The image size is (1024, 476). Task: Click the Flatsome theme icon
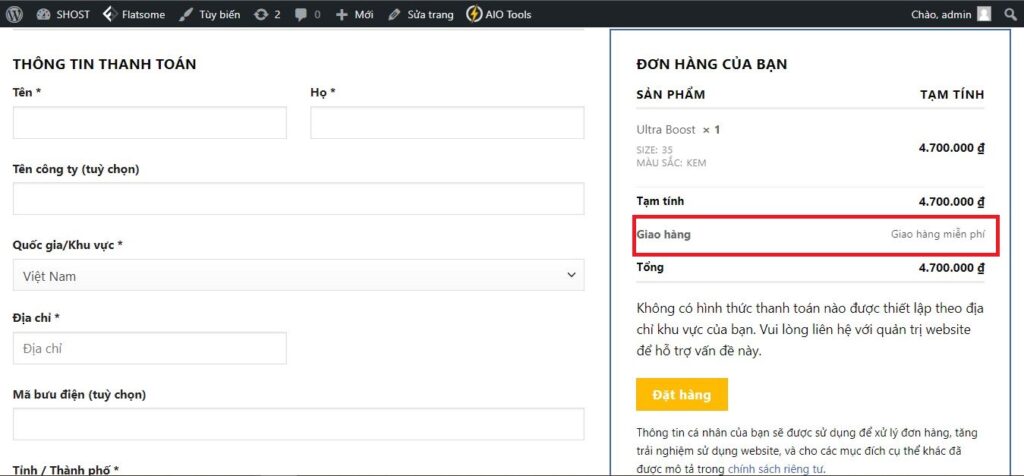110,15
